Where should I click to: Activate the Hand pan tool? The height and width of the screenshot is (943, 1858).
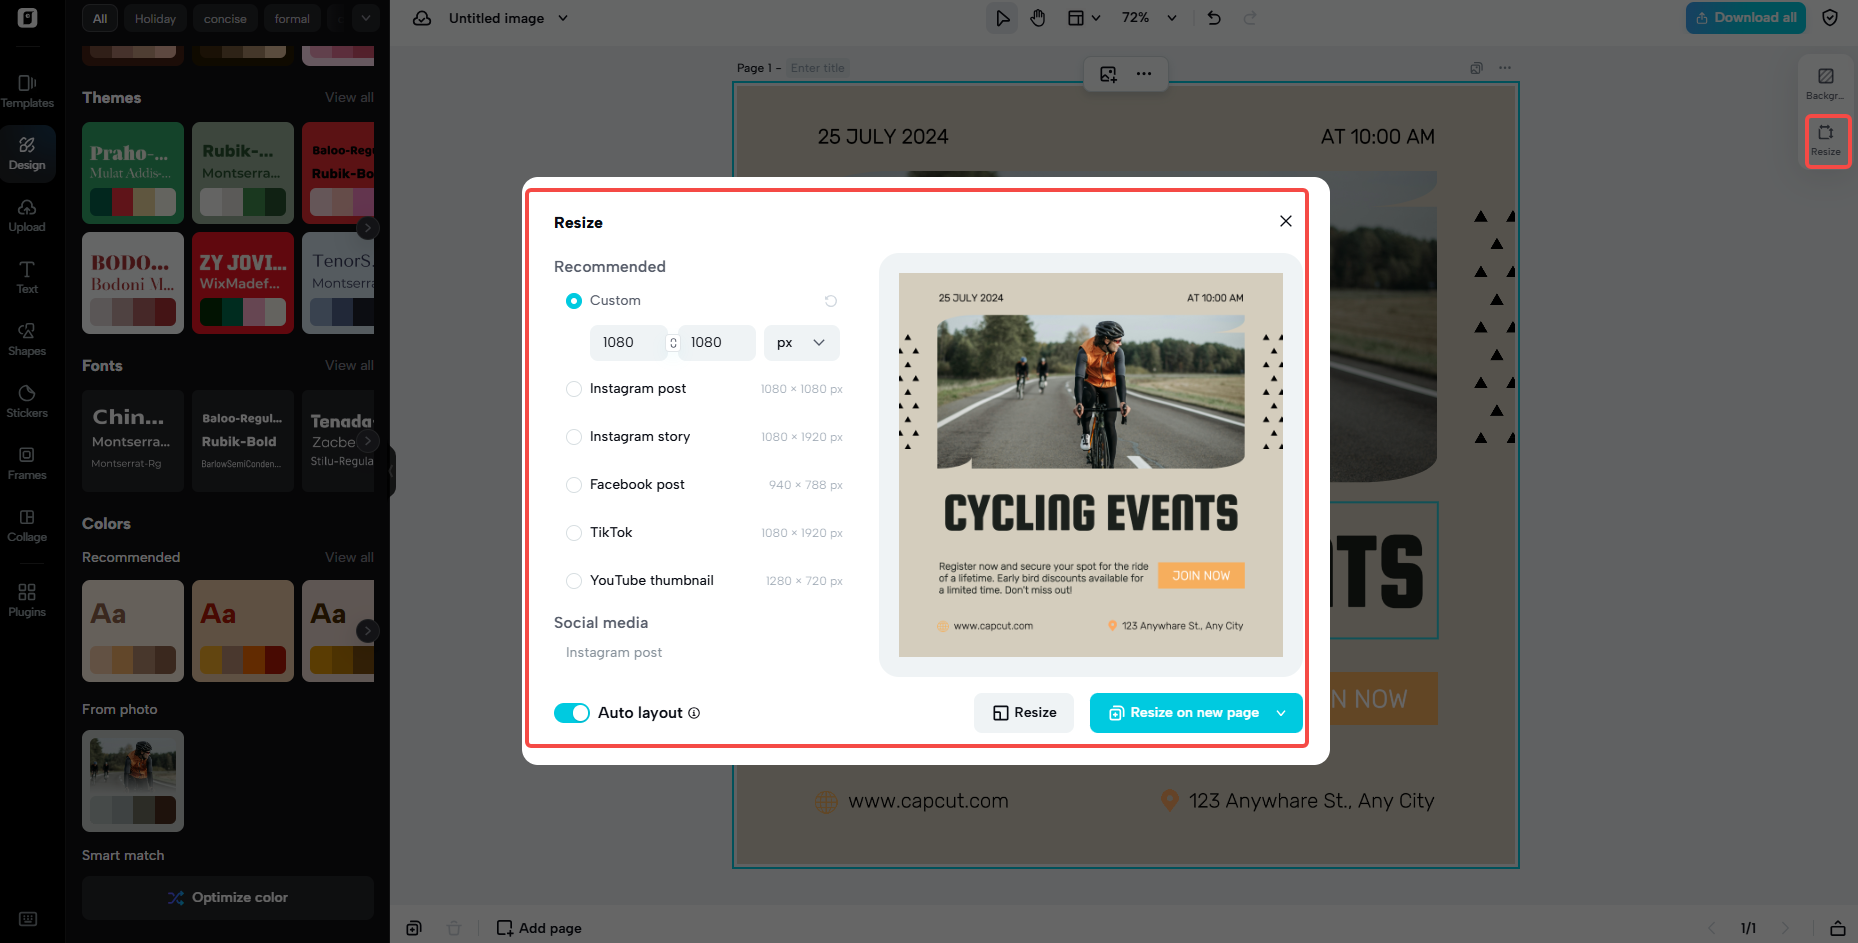pyautogui.click(x=1038, y=18)
